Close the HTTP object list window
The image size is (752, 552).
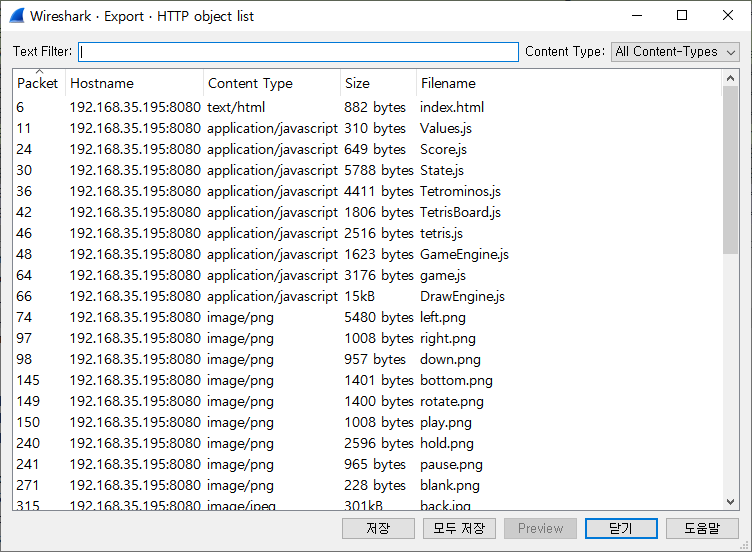pyautogui.click(x=728, y=15)
